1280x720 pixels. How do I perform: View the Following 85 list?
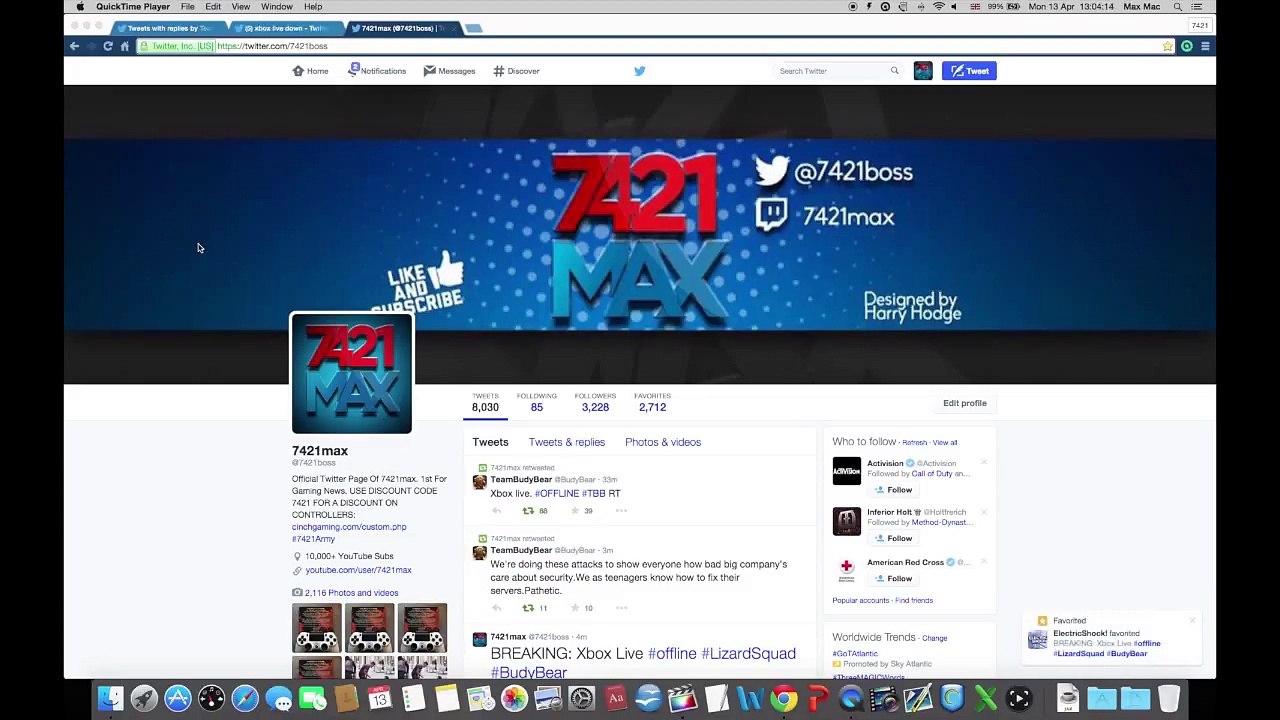[x=537, y=402]
